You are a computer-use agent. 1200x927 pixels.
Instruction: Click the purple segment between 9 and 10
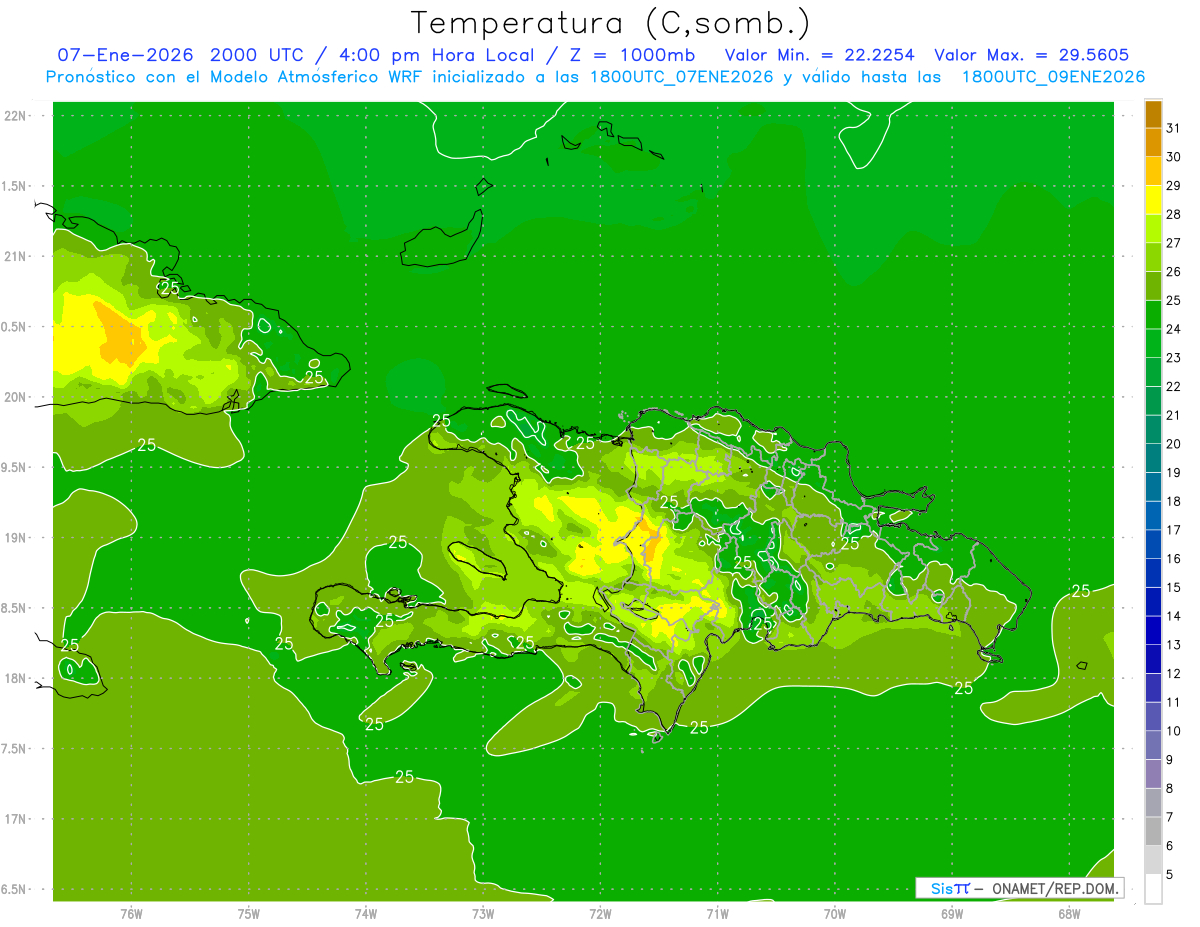1153,745
